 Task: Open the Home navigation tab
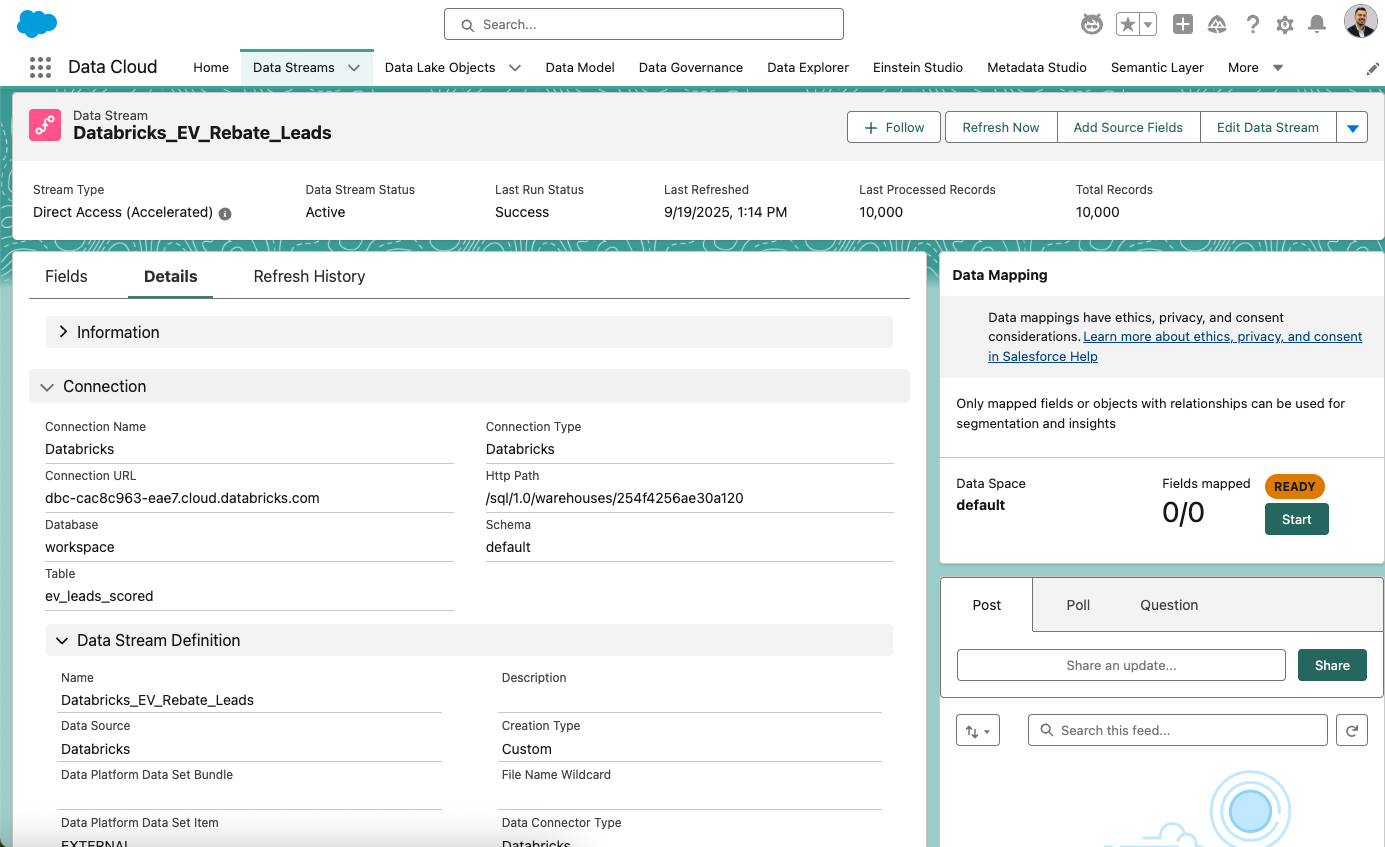211,67
